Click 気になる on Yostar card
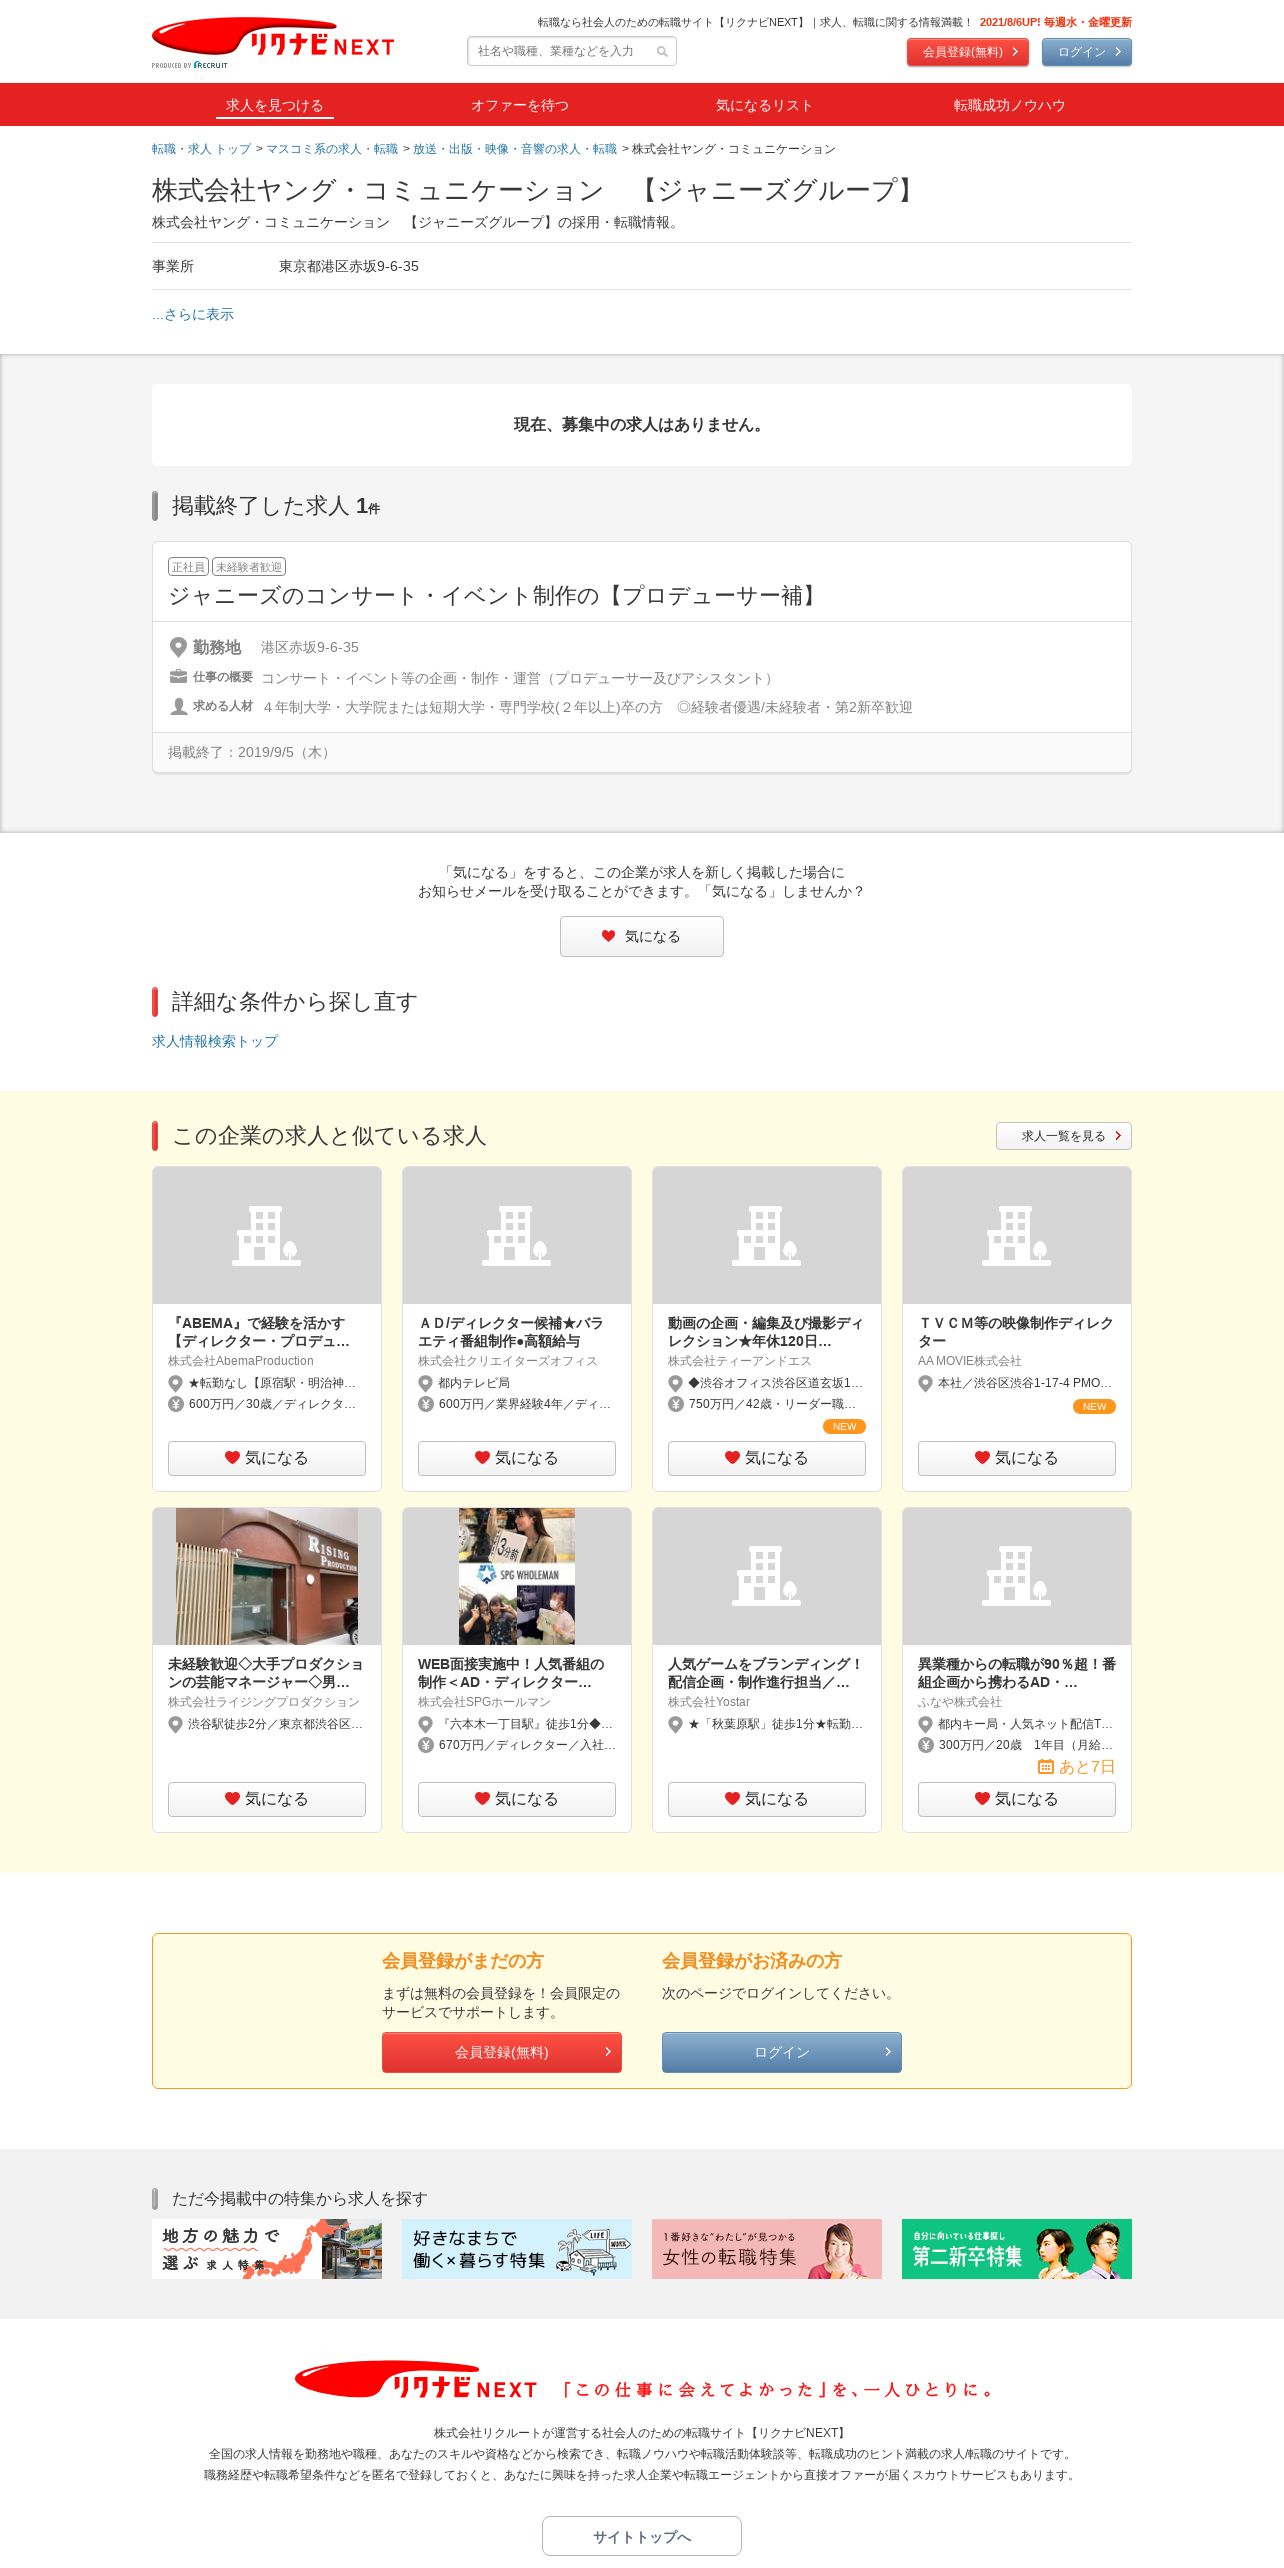Viewport: 1284px width, 2568px height. click(767, 1799)
